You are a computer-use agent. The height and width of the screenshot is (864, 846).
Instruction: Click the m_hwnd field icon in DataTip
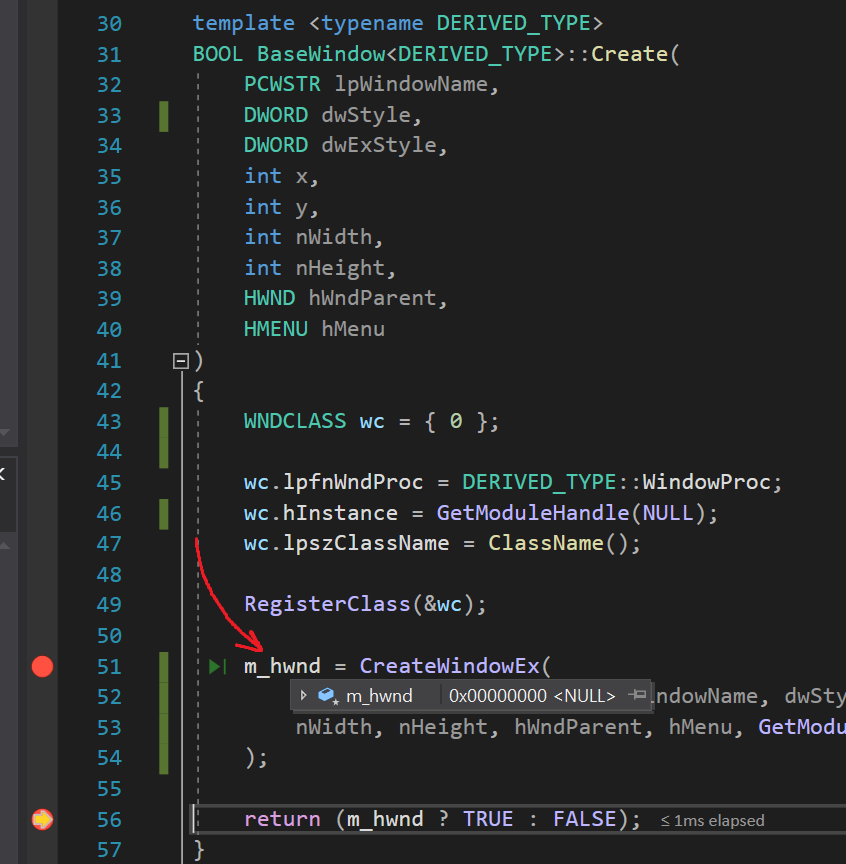[x=327, y=695]
